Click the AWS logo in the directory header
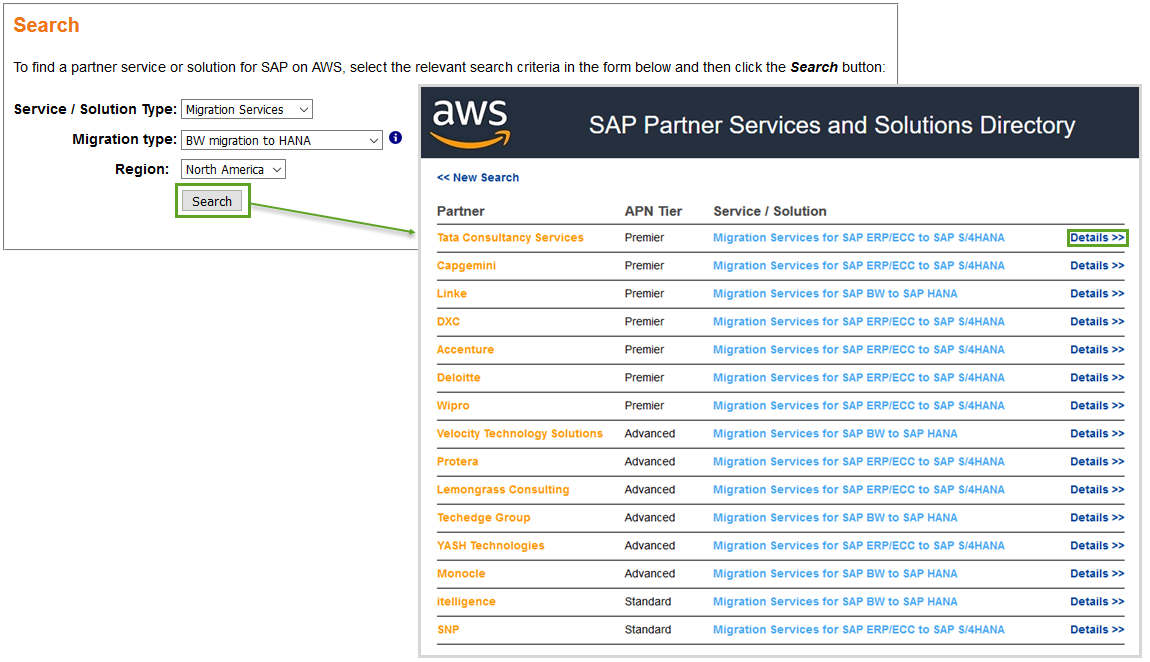1150x662 pixels. [470, 123]
